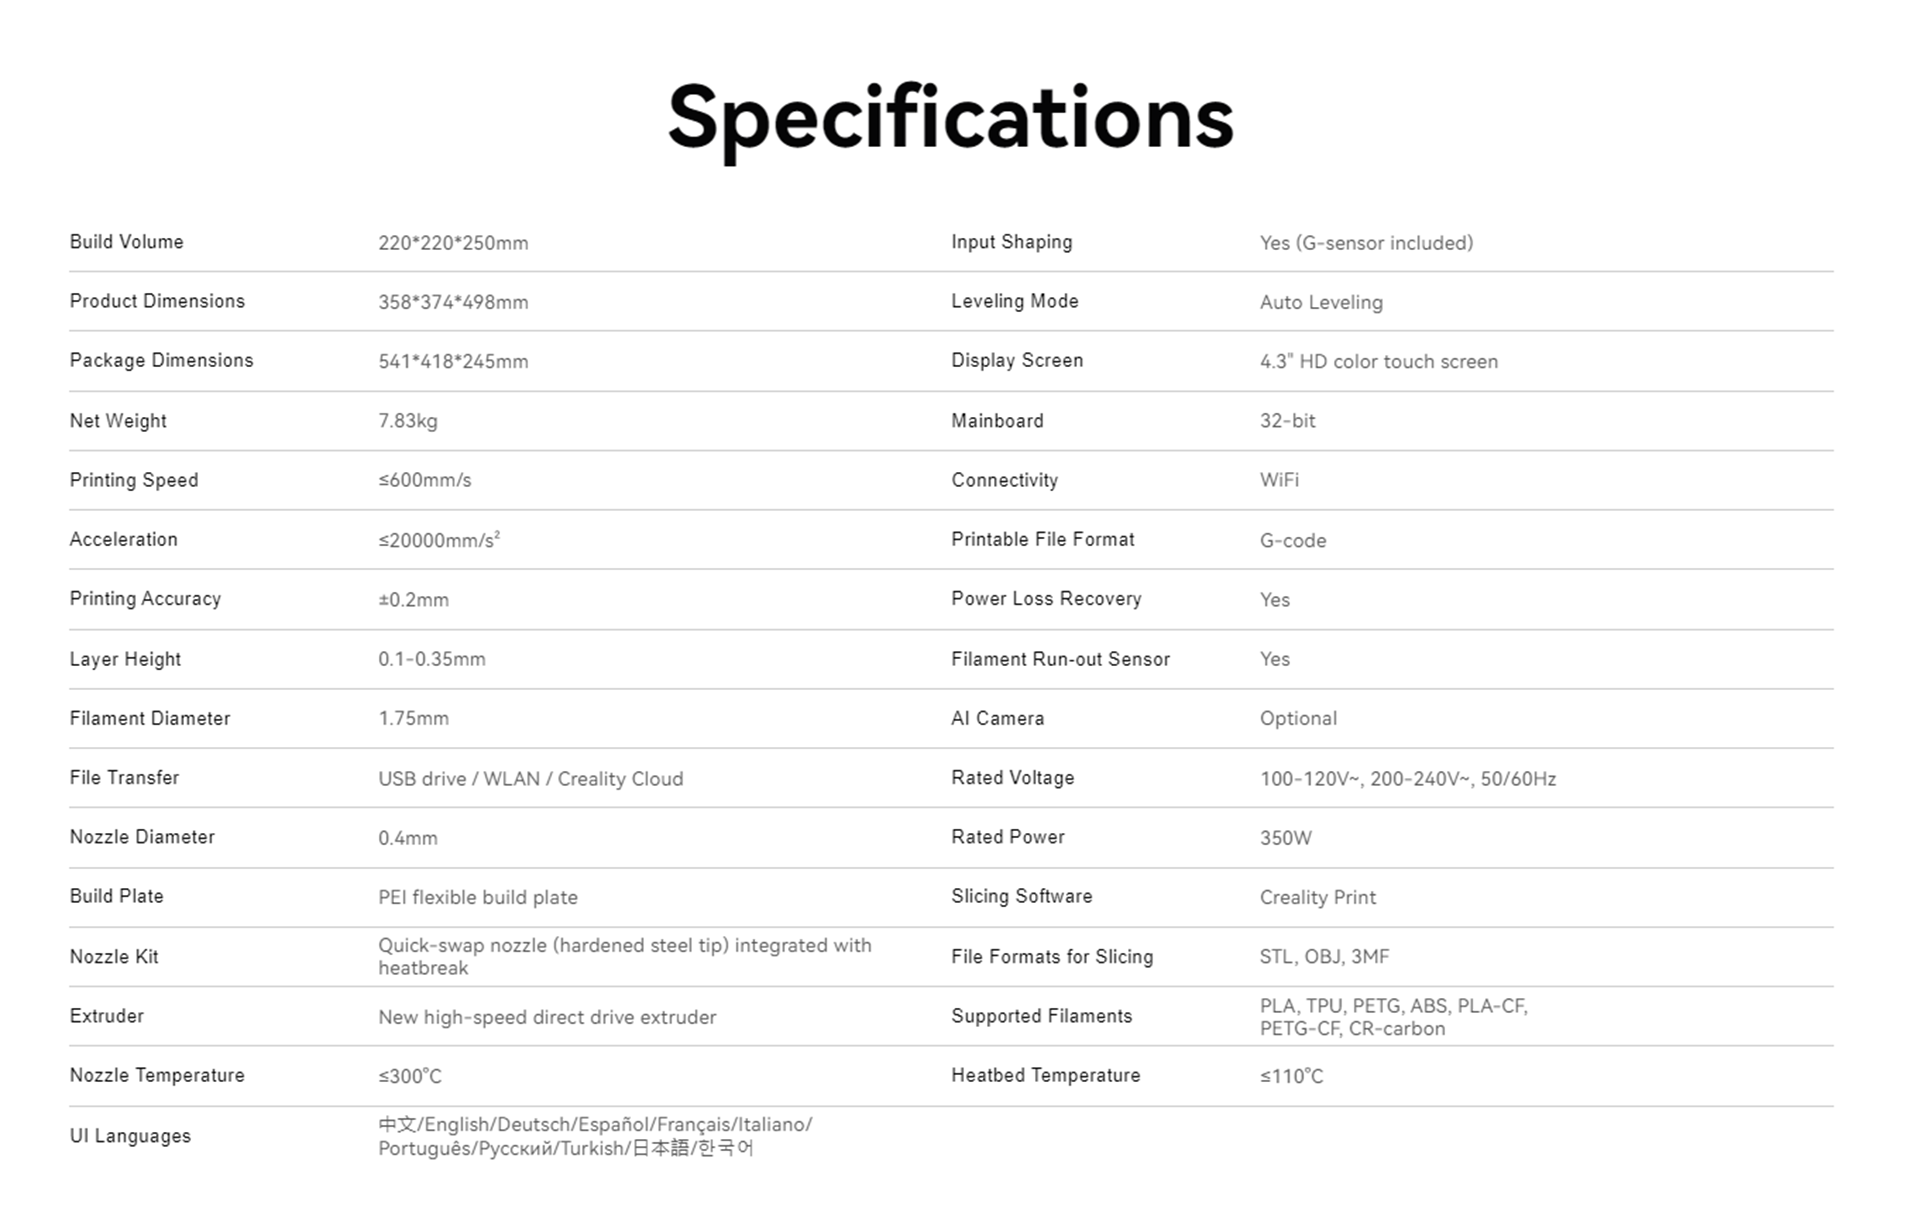The image size is (1920, 1217).
Task: Click the Nozzle Kit label
Action: pos(114,957)
